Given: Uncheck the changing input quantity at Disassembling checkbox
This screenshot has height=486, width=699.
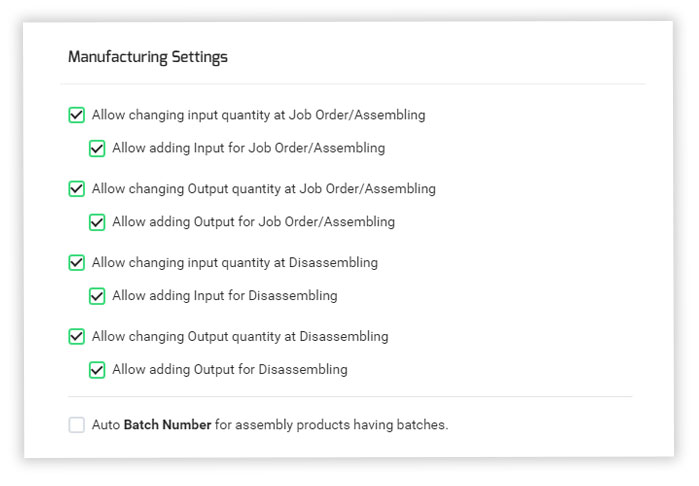Looking at the screenshot, I should pos(77,263).
